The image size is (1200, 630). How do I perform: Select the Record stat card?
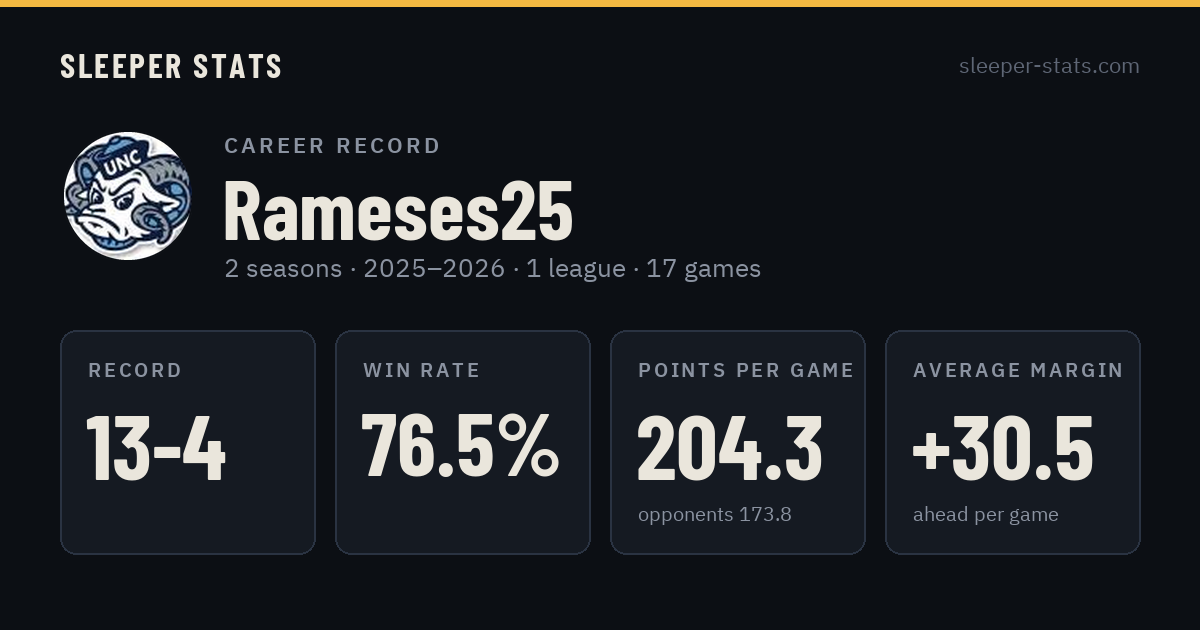point(188,442)
